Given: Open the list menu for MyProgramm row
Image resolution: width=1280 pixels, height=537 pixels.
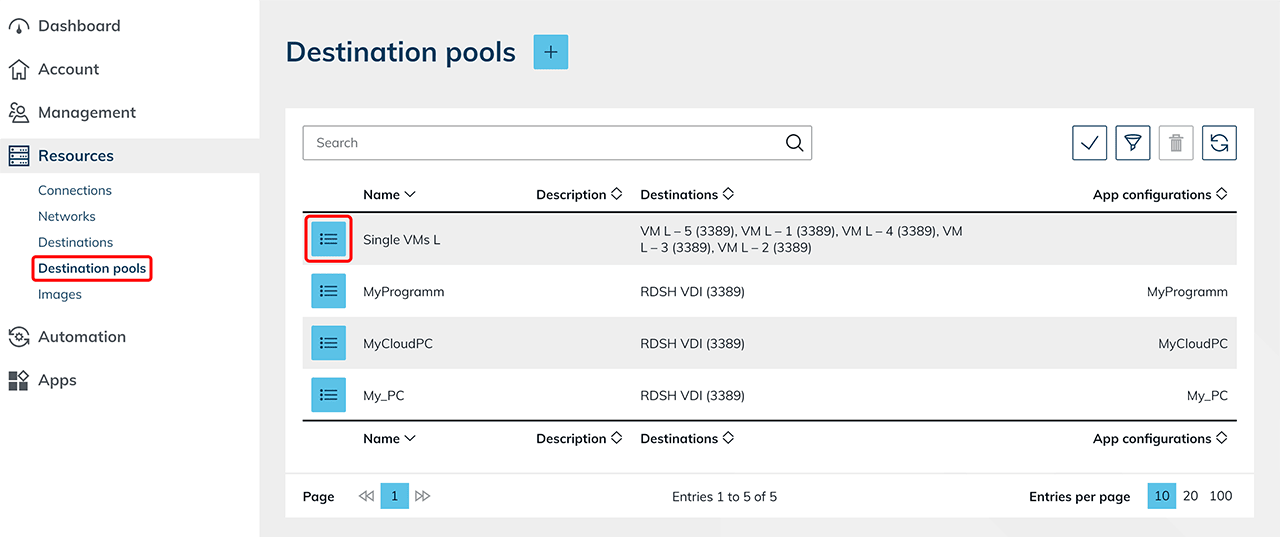Looking at the screenshot, I should [328, 292].
